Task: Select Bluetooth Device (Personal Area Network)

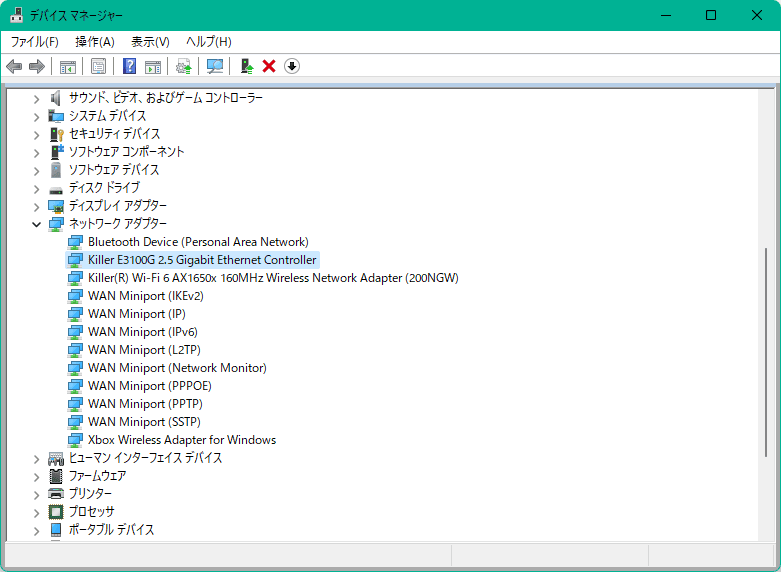Action: tap(197, 242)
